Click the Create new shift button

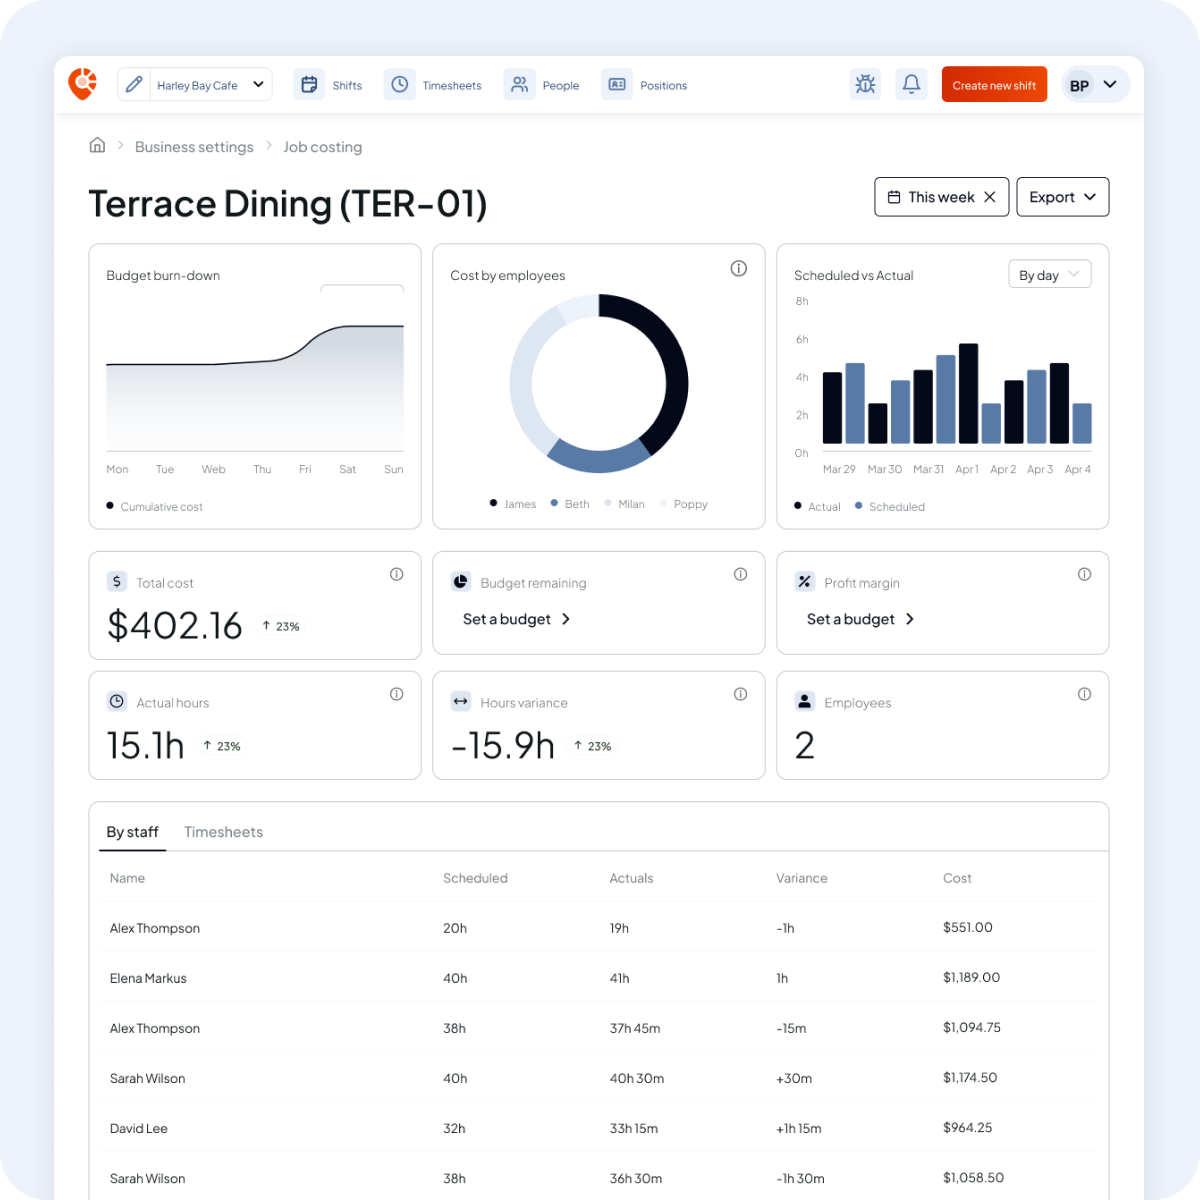(993, 84)
